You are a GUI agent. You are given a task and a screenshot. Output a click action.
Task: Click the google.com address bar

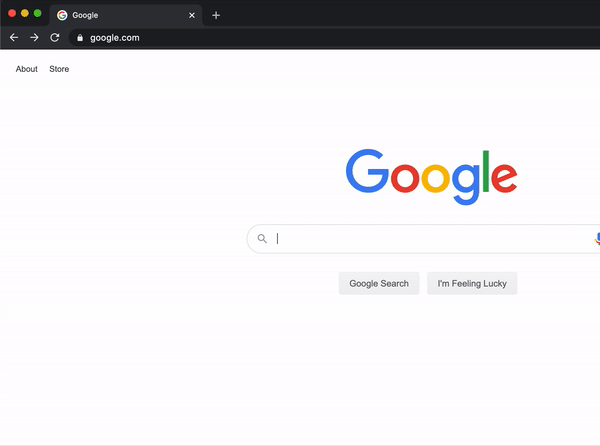click(x=334, y=37)
